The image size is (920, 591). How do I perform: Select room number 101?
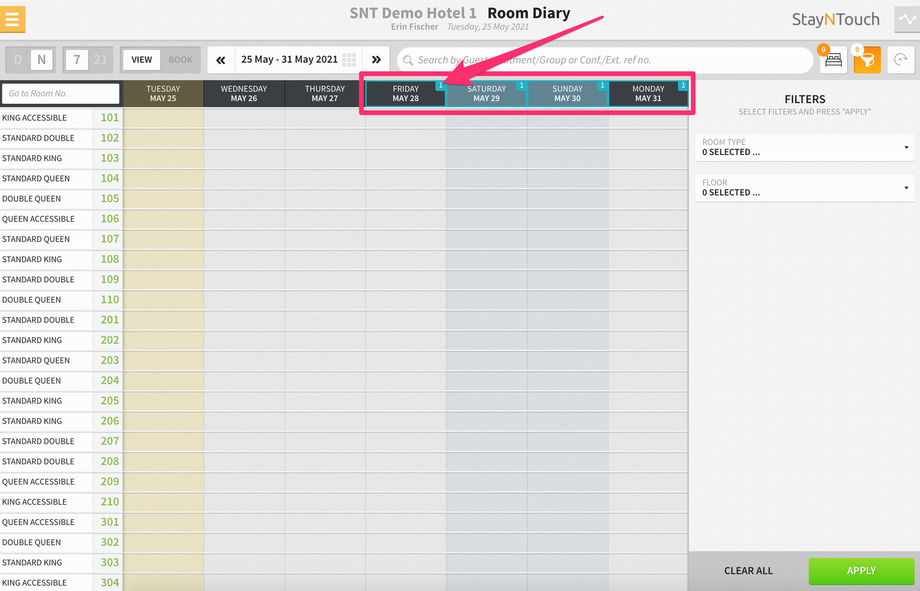click(x=110, y=117)
